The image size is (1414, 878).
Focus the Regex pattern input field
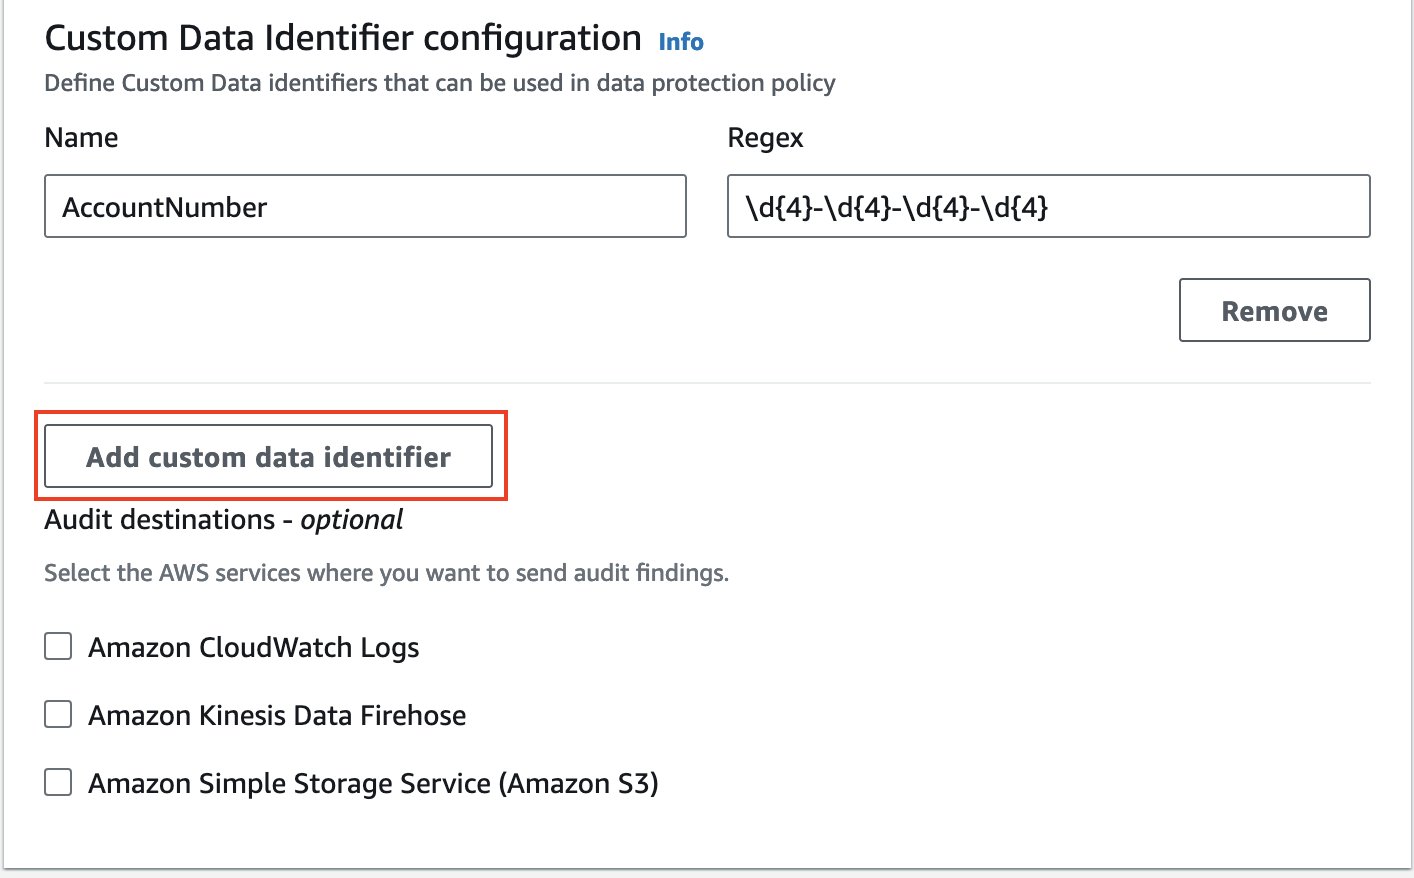click(x=1047, y=207)
